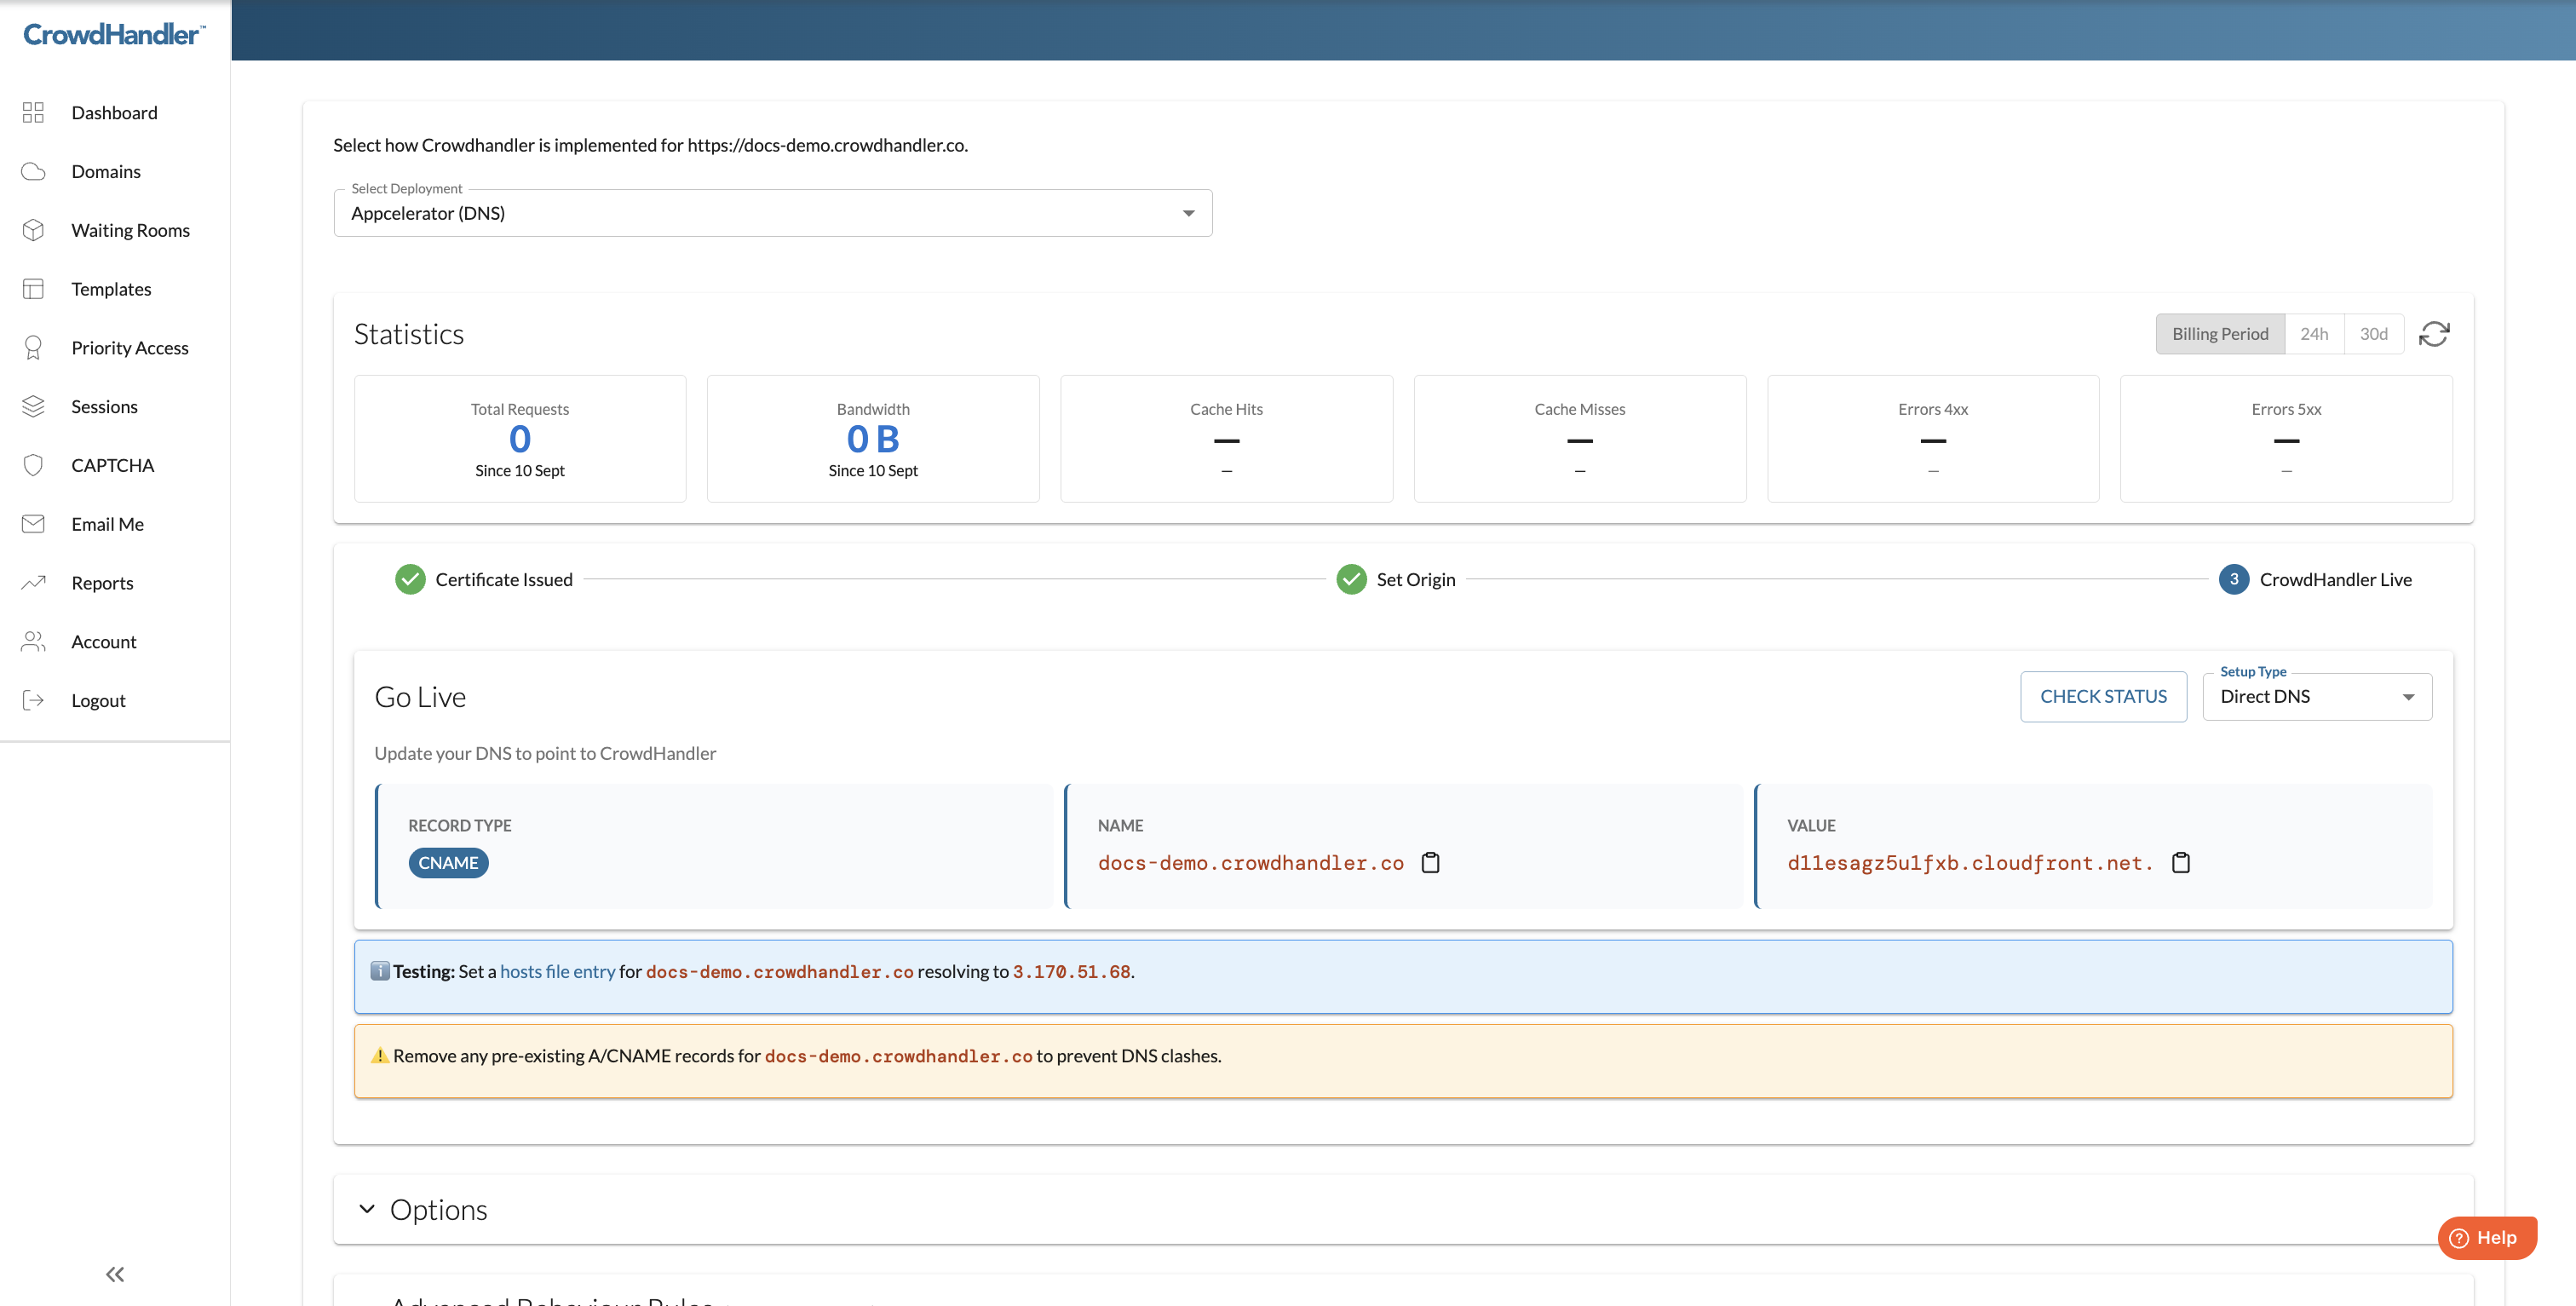Click the Logout exit icon
The width and height of the screenshot is (2576, 1306).
[x=33, y=700]
